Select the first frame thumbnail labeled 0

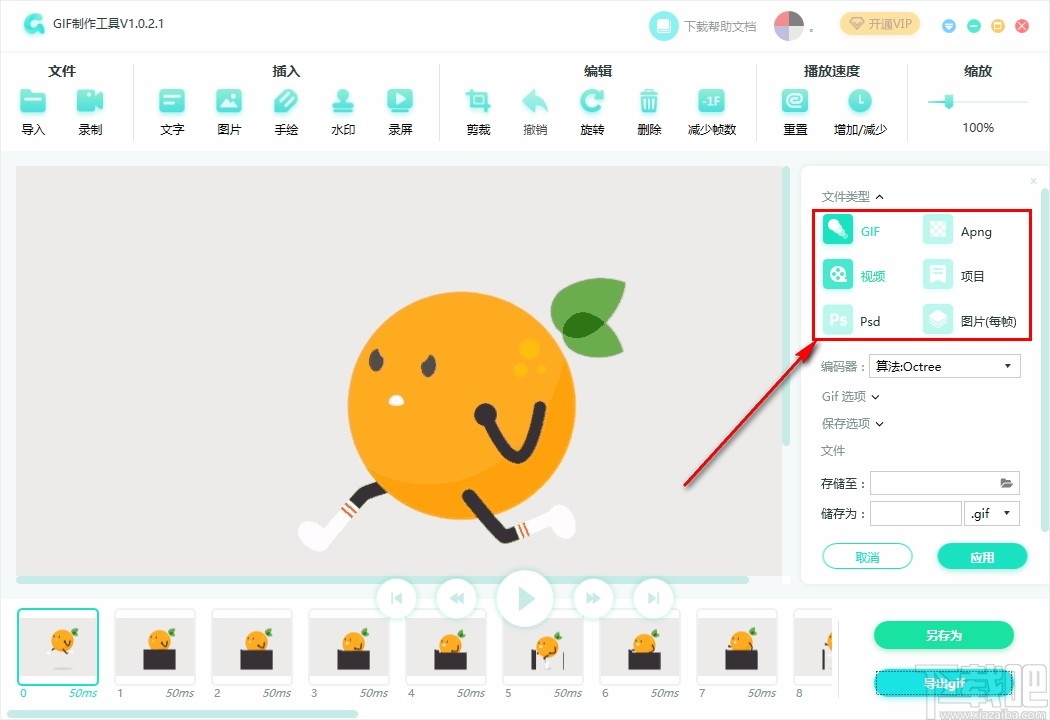click(x=57, y=648)
